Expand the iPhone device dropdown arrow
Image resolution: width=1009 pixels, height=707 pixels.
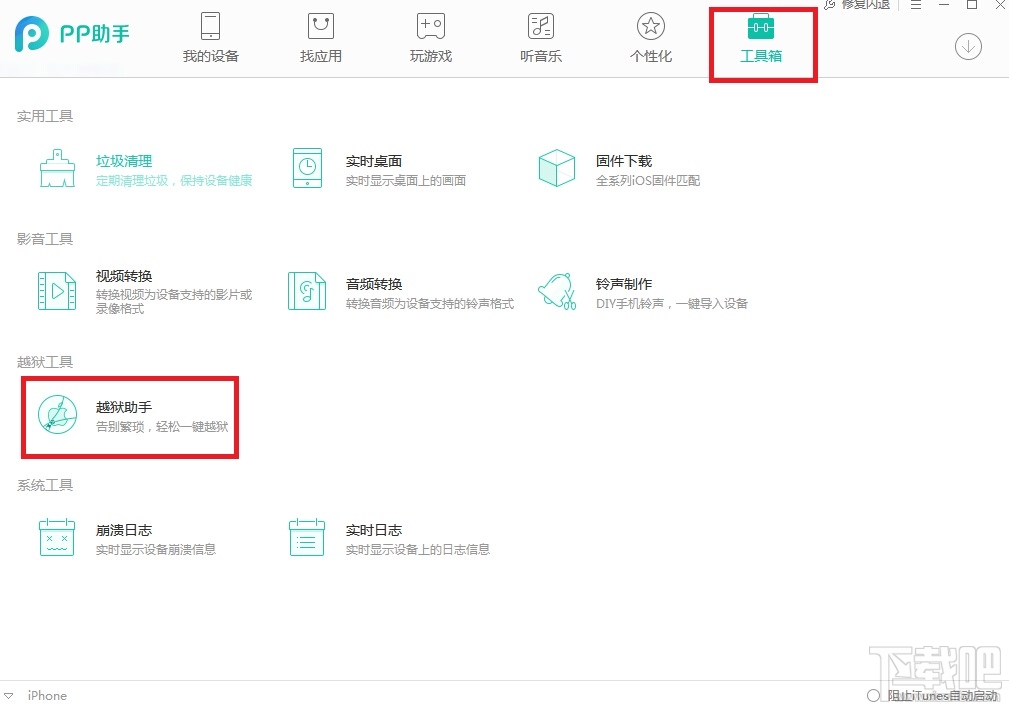10,695
